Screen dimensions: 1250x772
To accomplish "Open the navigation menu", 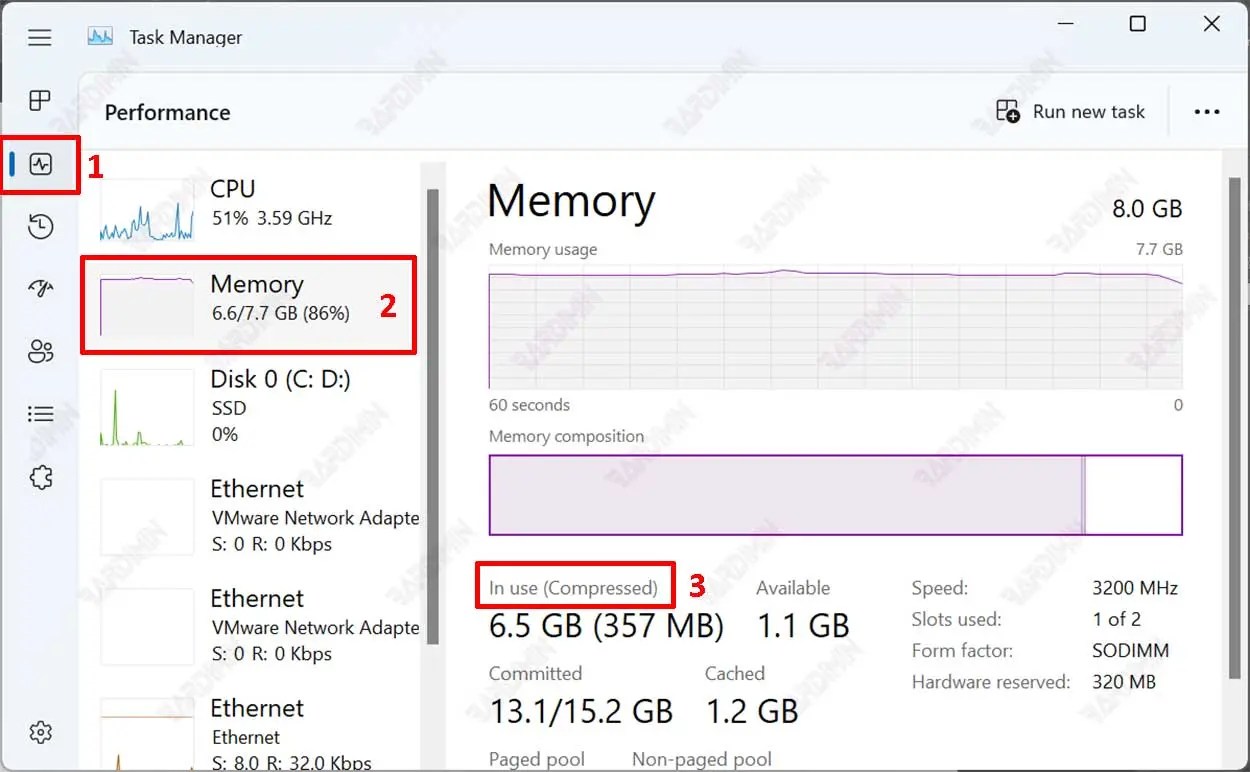I will (40, 37).
